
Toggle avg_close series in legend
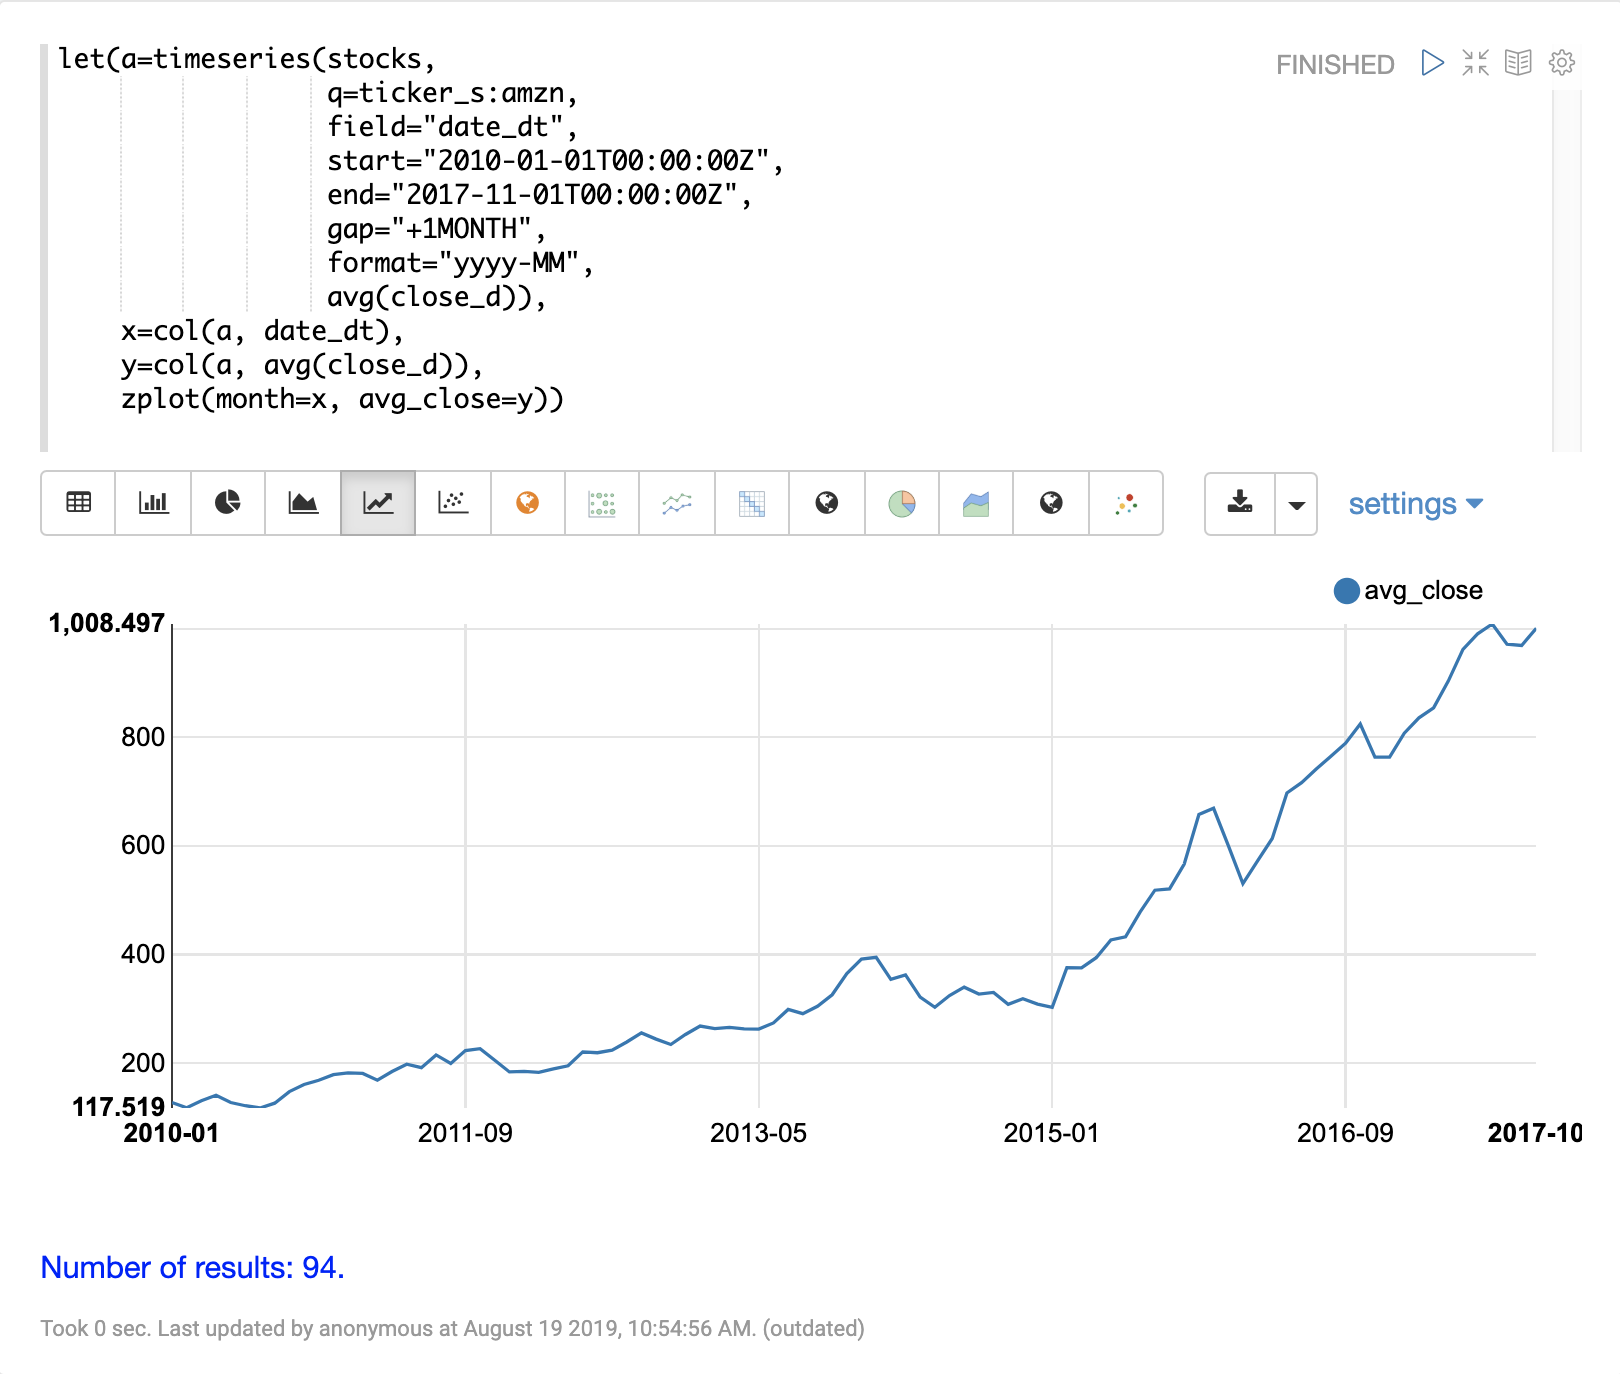tap(1408, 591)
